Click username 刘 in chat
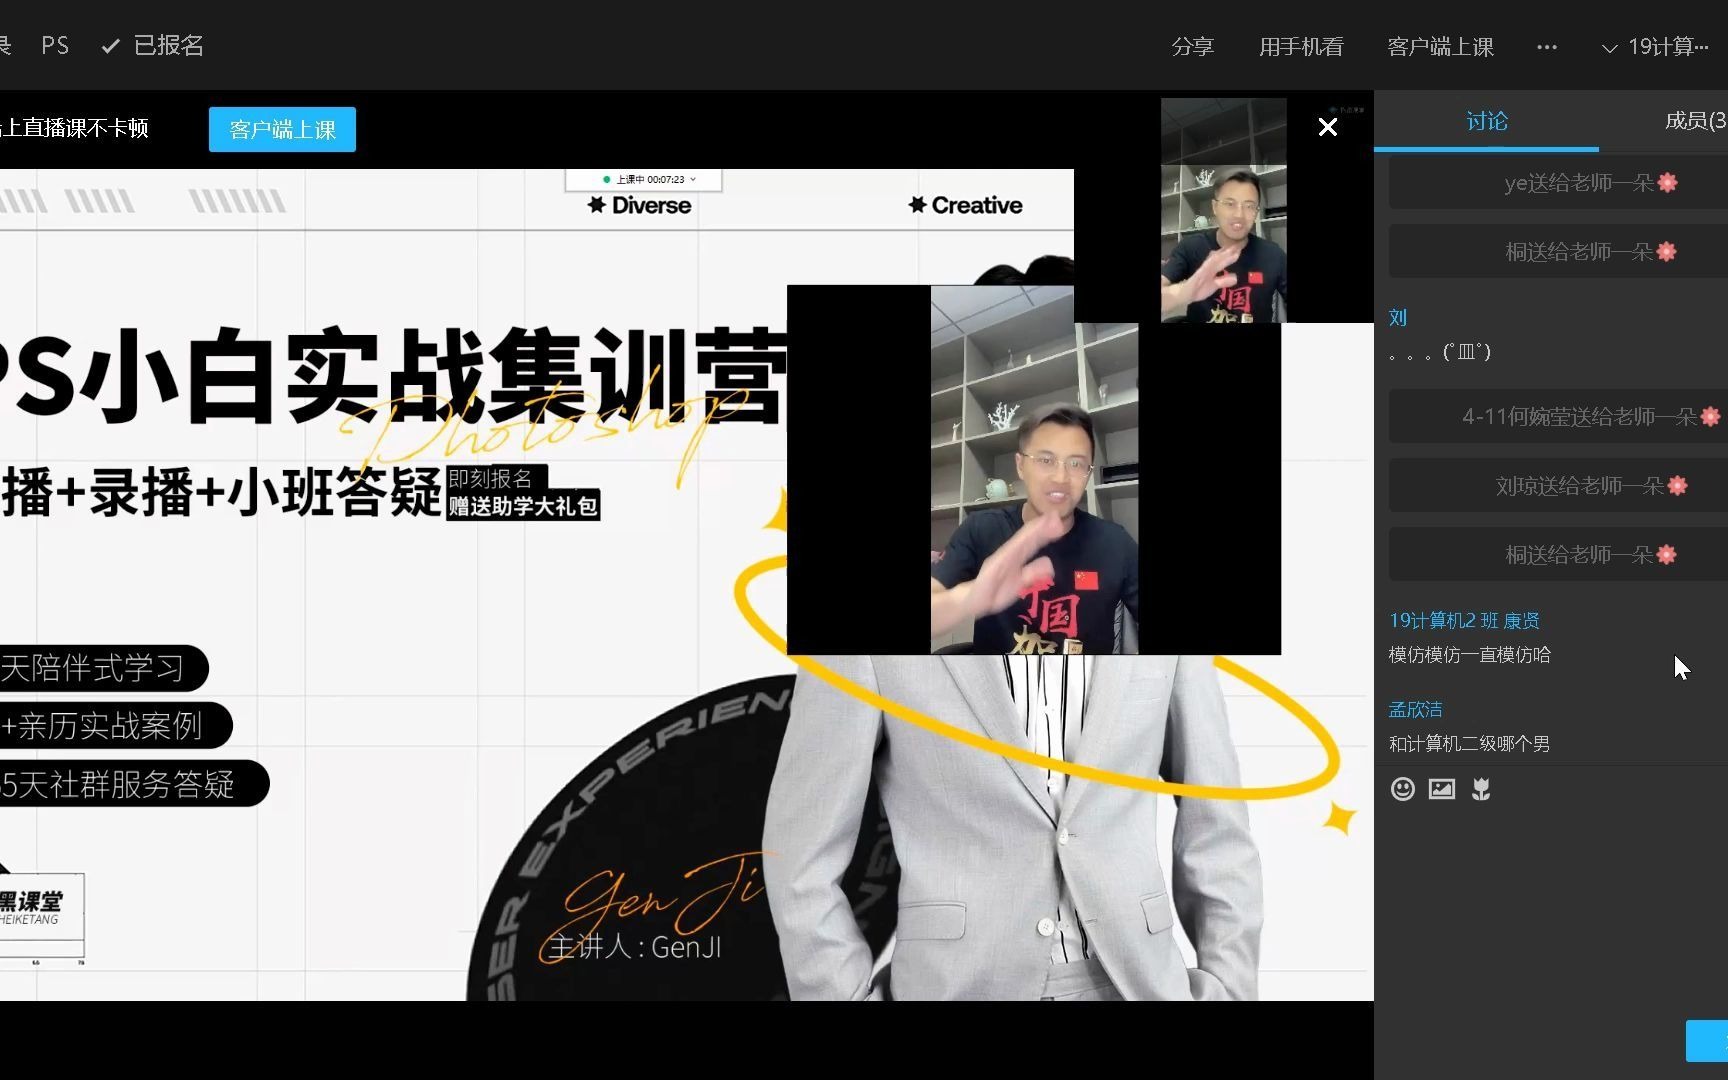1728x1080 pixels. click(x=1397, y=318)
